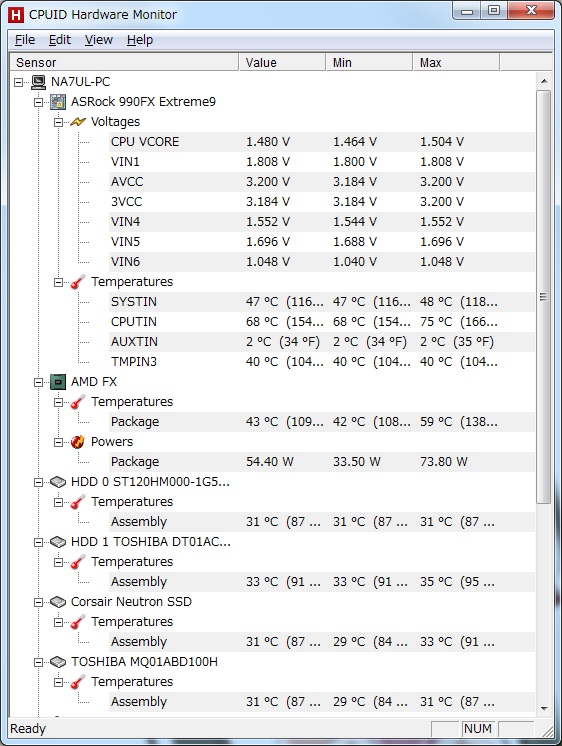Select the AVCC voltage row
The width and height of the screenshot is (562, 746).
pyautogui.click(x=322, y=182)
